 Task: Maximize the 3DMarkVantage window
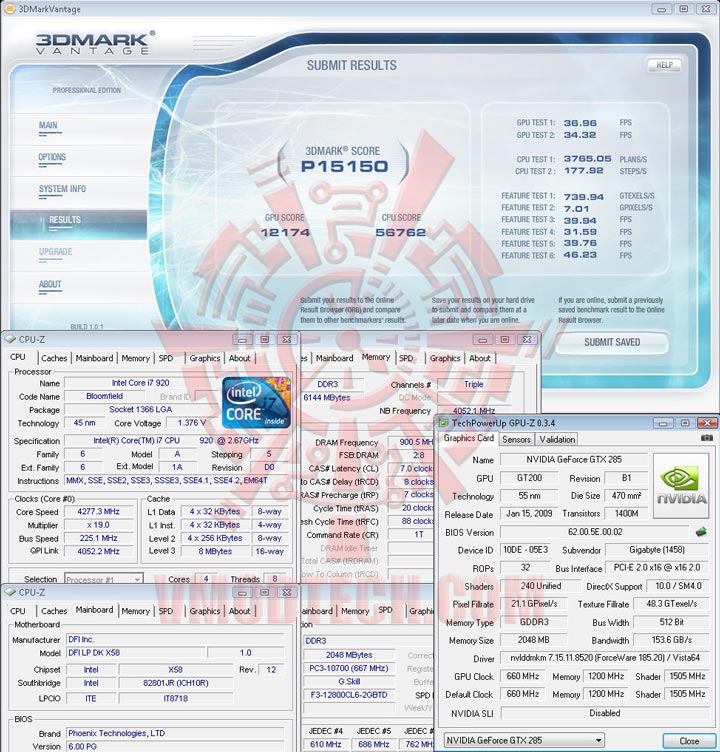point(684,9)
